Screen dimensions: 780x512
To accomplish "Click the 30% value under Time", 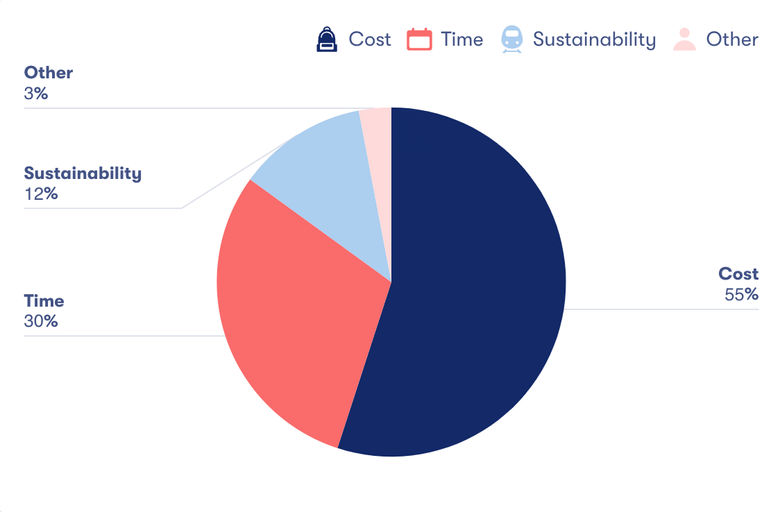I will click(41, 322).
